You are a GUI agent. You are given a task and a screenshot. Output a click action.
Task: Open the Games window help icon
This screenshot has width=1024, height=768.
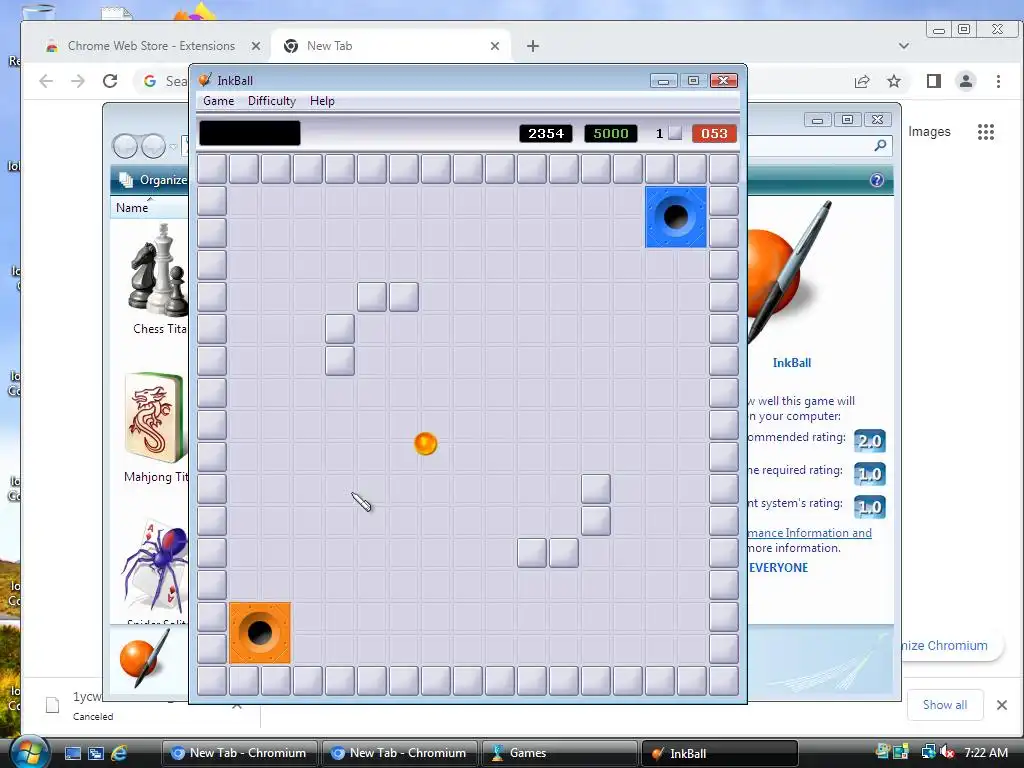876,180
